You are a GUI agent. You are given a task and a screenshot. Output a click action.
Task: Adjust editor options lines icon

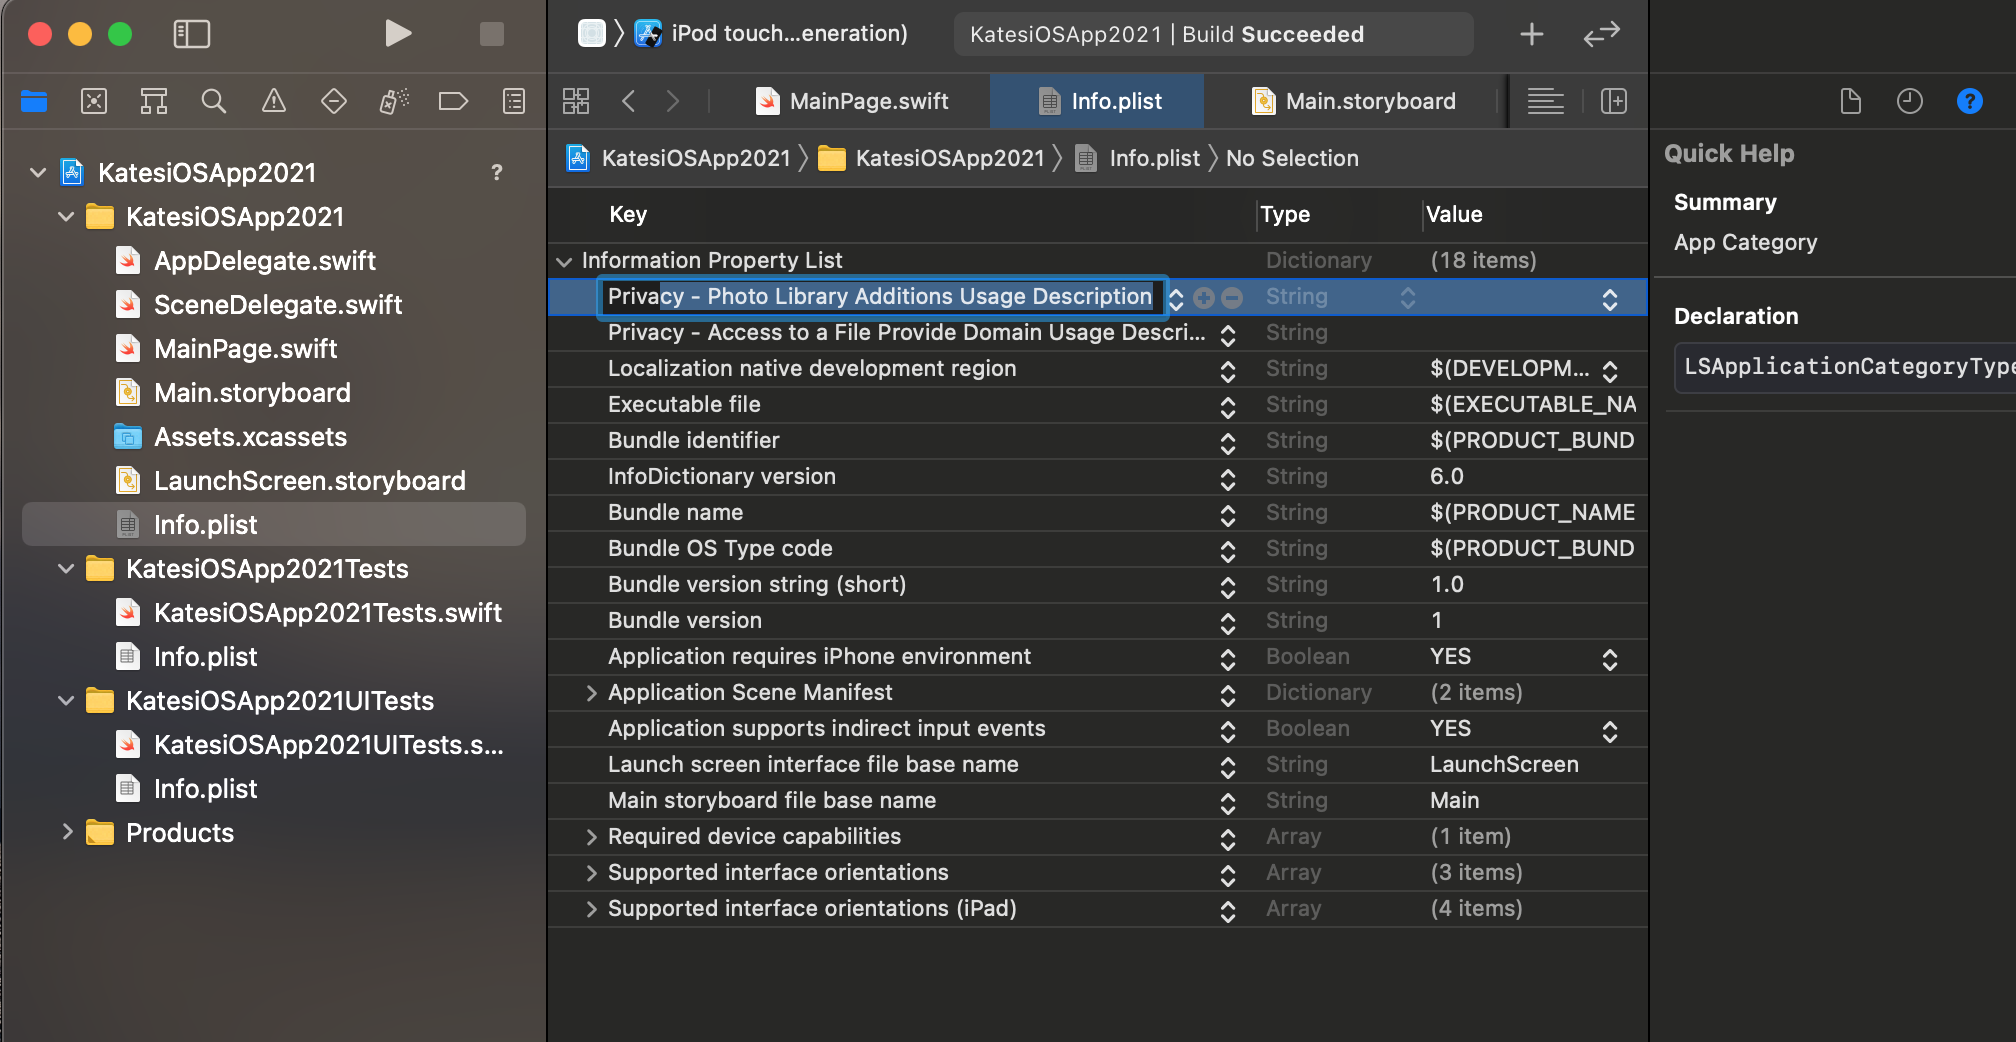pos(1545,101)
